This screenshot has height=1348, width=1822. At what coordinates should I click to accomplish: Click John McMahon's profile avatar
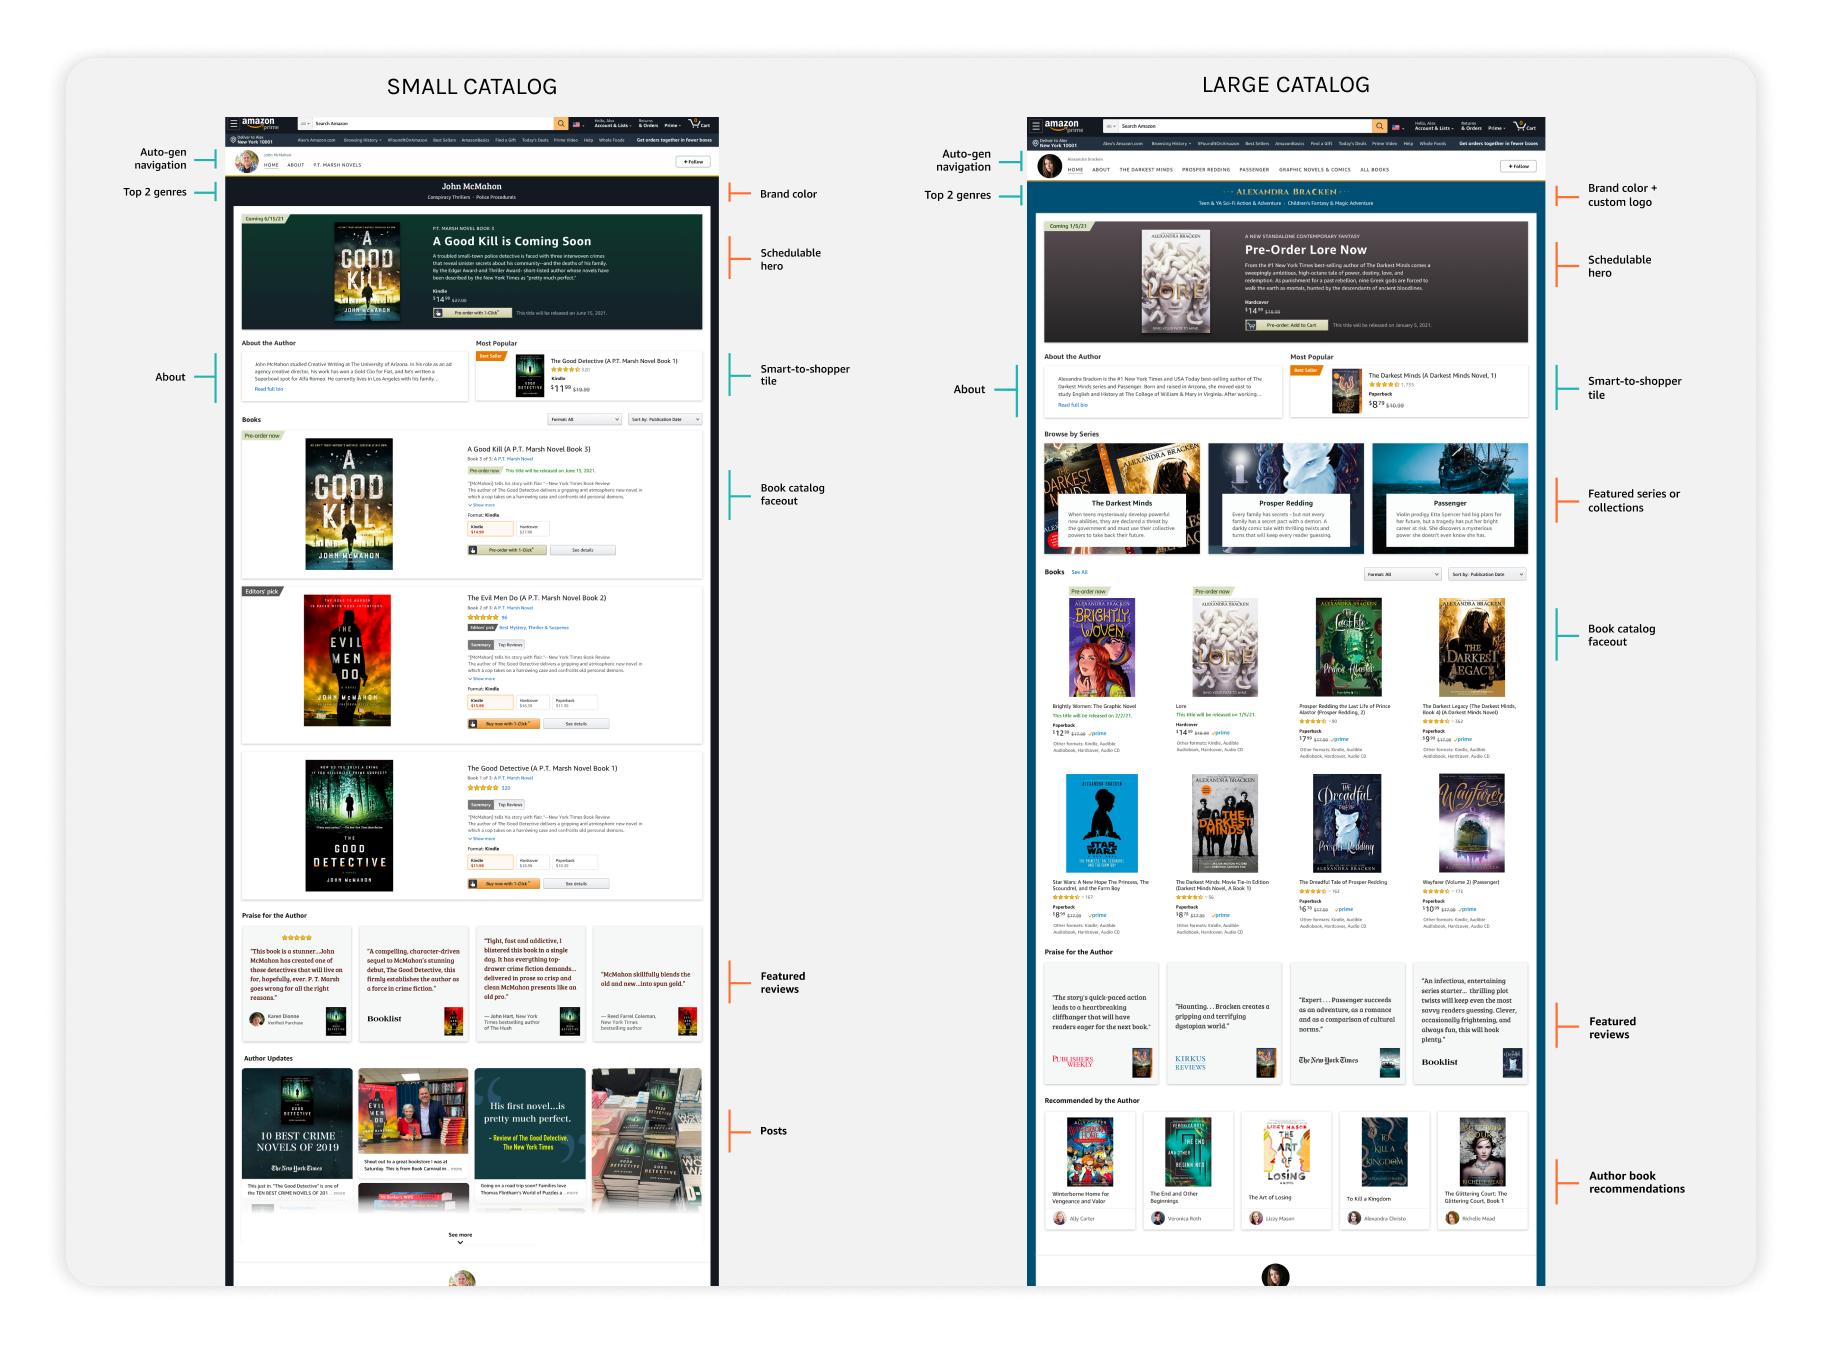(x=246, y=161)
